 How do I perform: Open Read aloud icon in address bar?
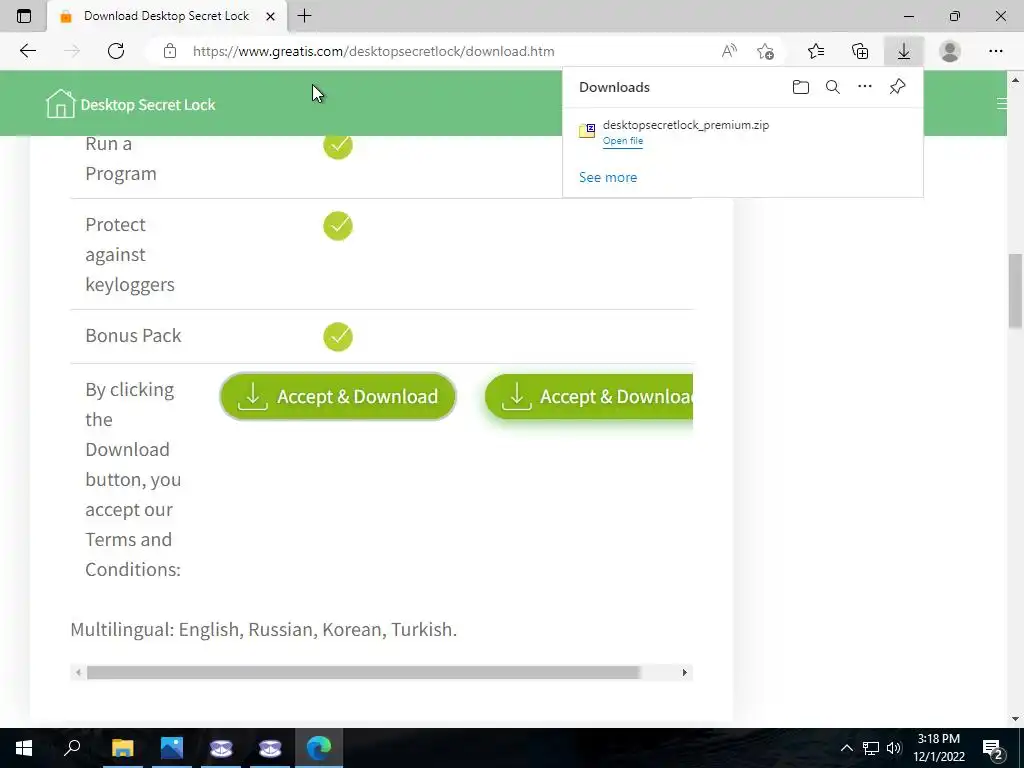point(729,51)
